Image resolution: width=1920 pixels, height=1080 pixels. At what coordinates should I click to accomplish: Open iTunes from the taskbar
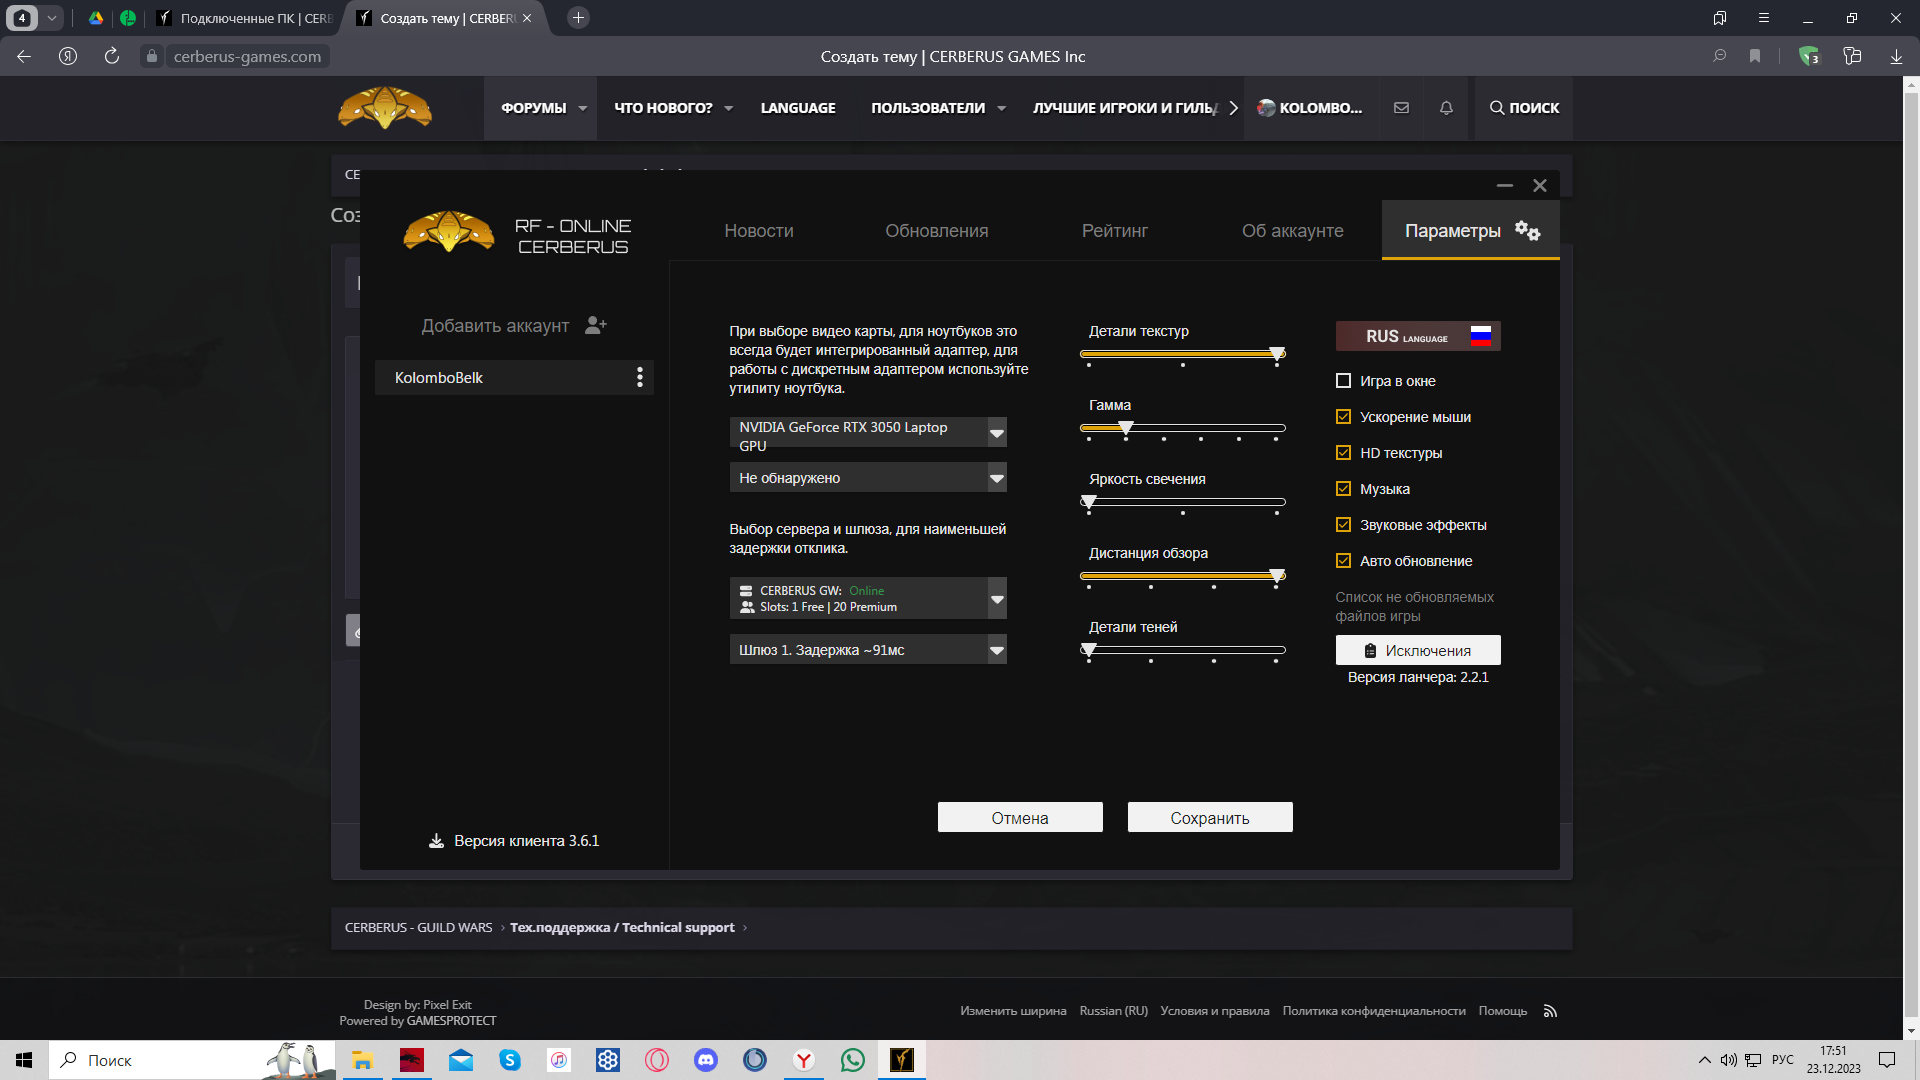[559, 1060]
